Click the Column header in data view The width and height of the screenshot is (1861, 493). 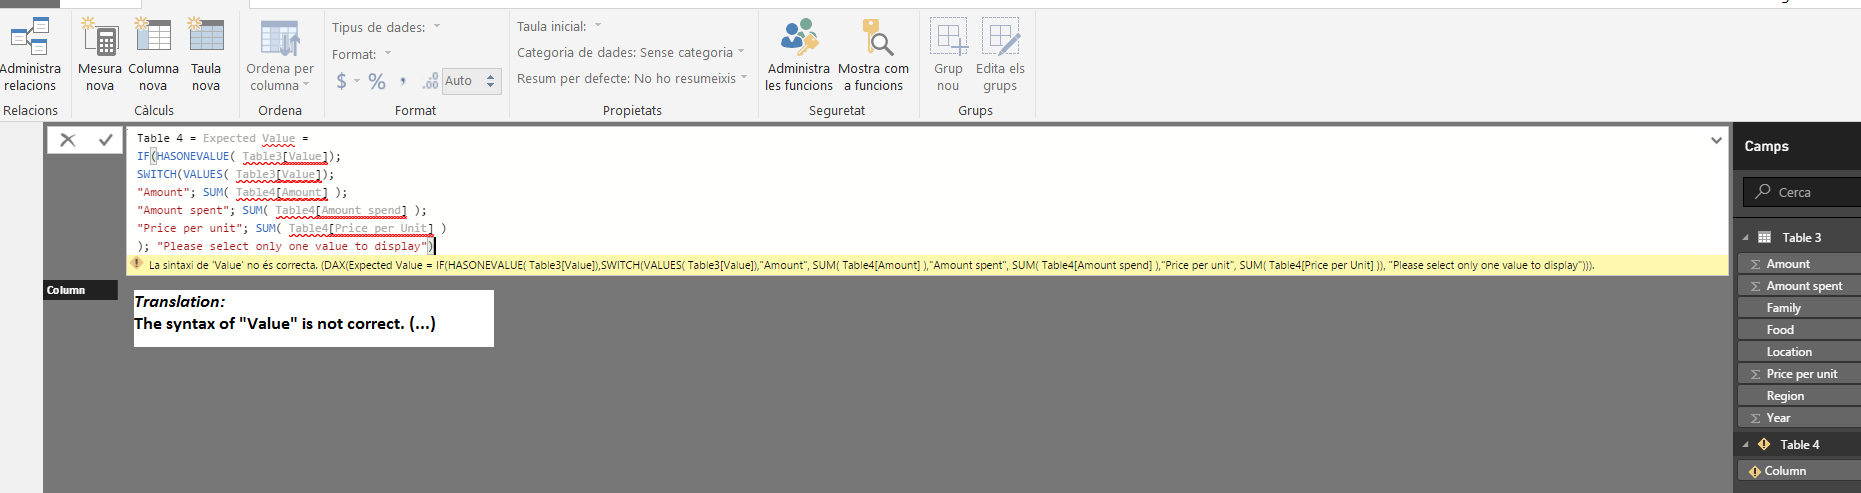[x=81, y=290]
